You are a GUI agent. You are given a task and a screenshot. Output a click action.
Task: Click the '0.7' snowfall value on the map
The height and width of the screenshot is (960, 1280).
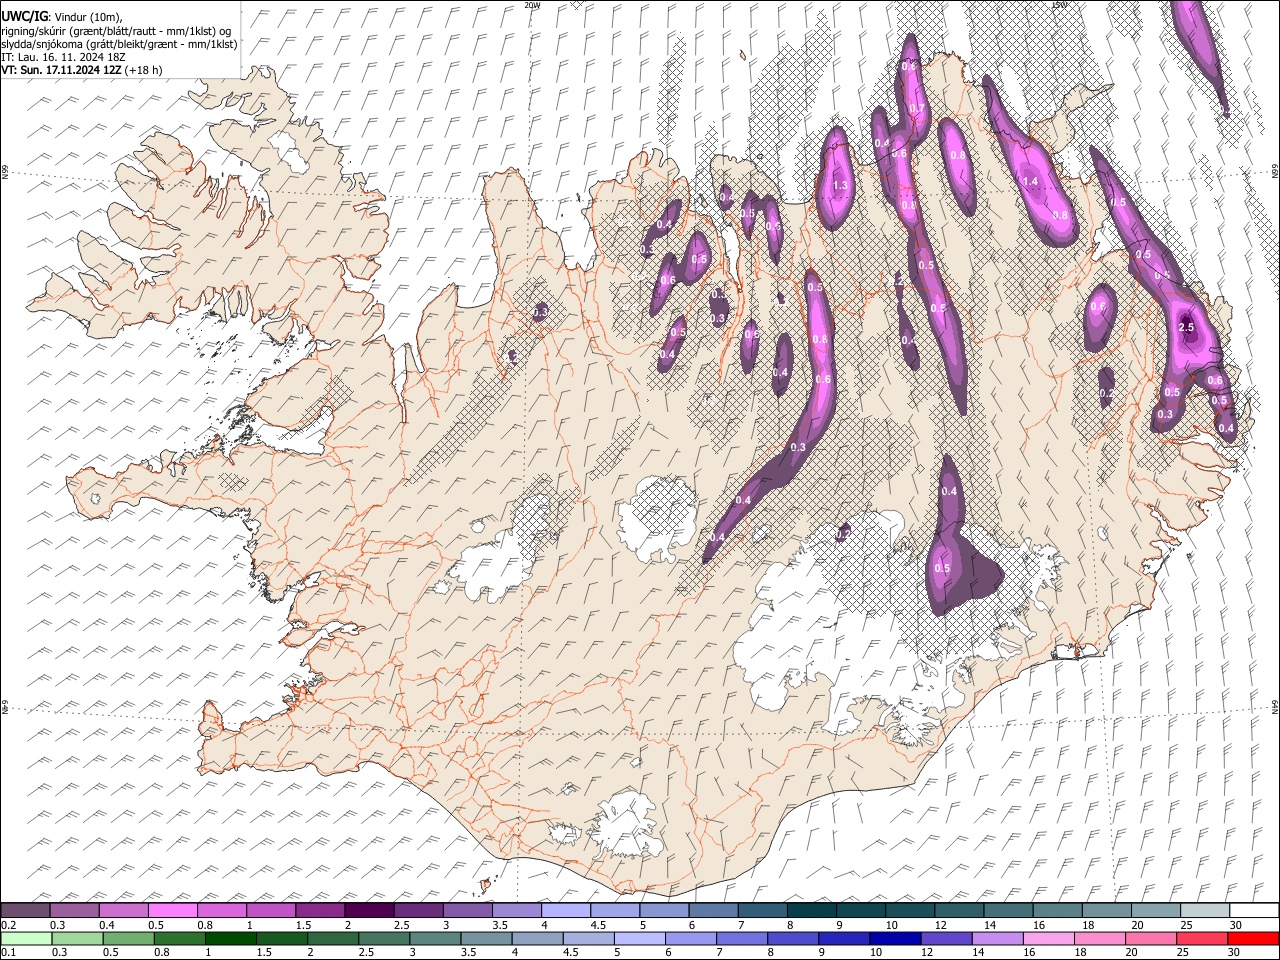tap(917, 109)
